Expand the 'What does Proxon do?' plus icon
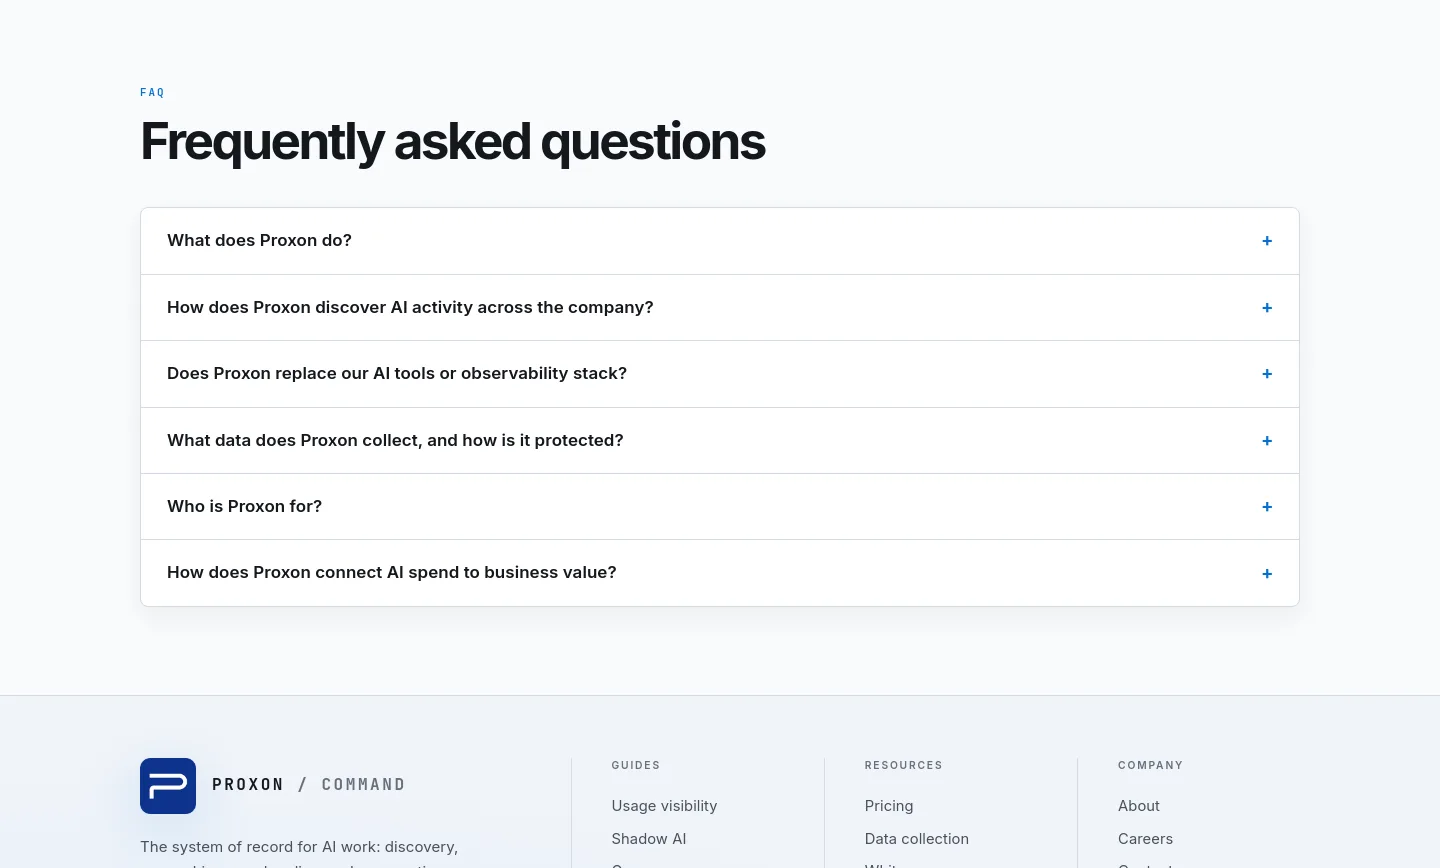The height and width of the screenshot is (868, 1440). (x=1267, y=241)
